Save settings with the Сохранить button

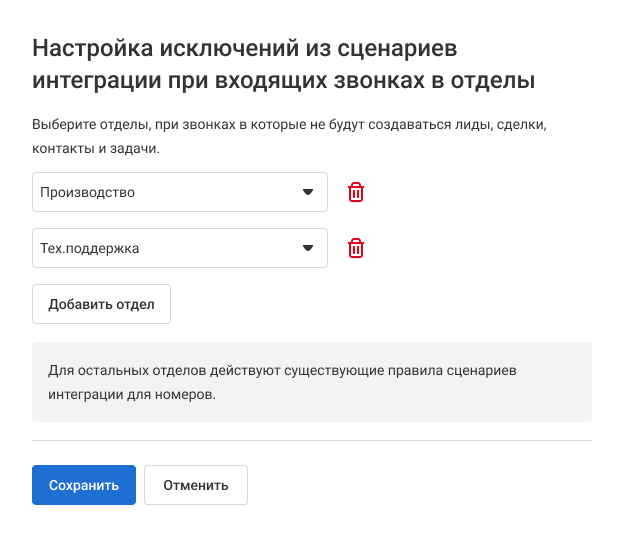(84, 485)
